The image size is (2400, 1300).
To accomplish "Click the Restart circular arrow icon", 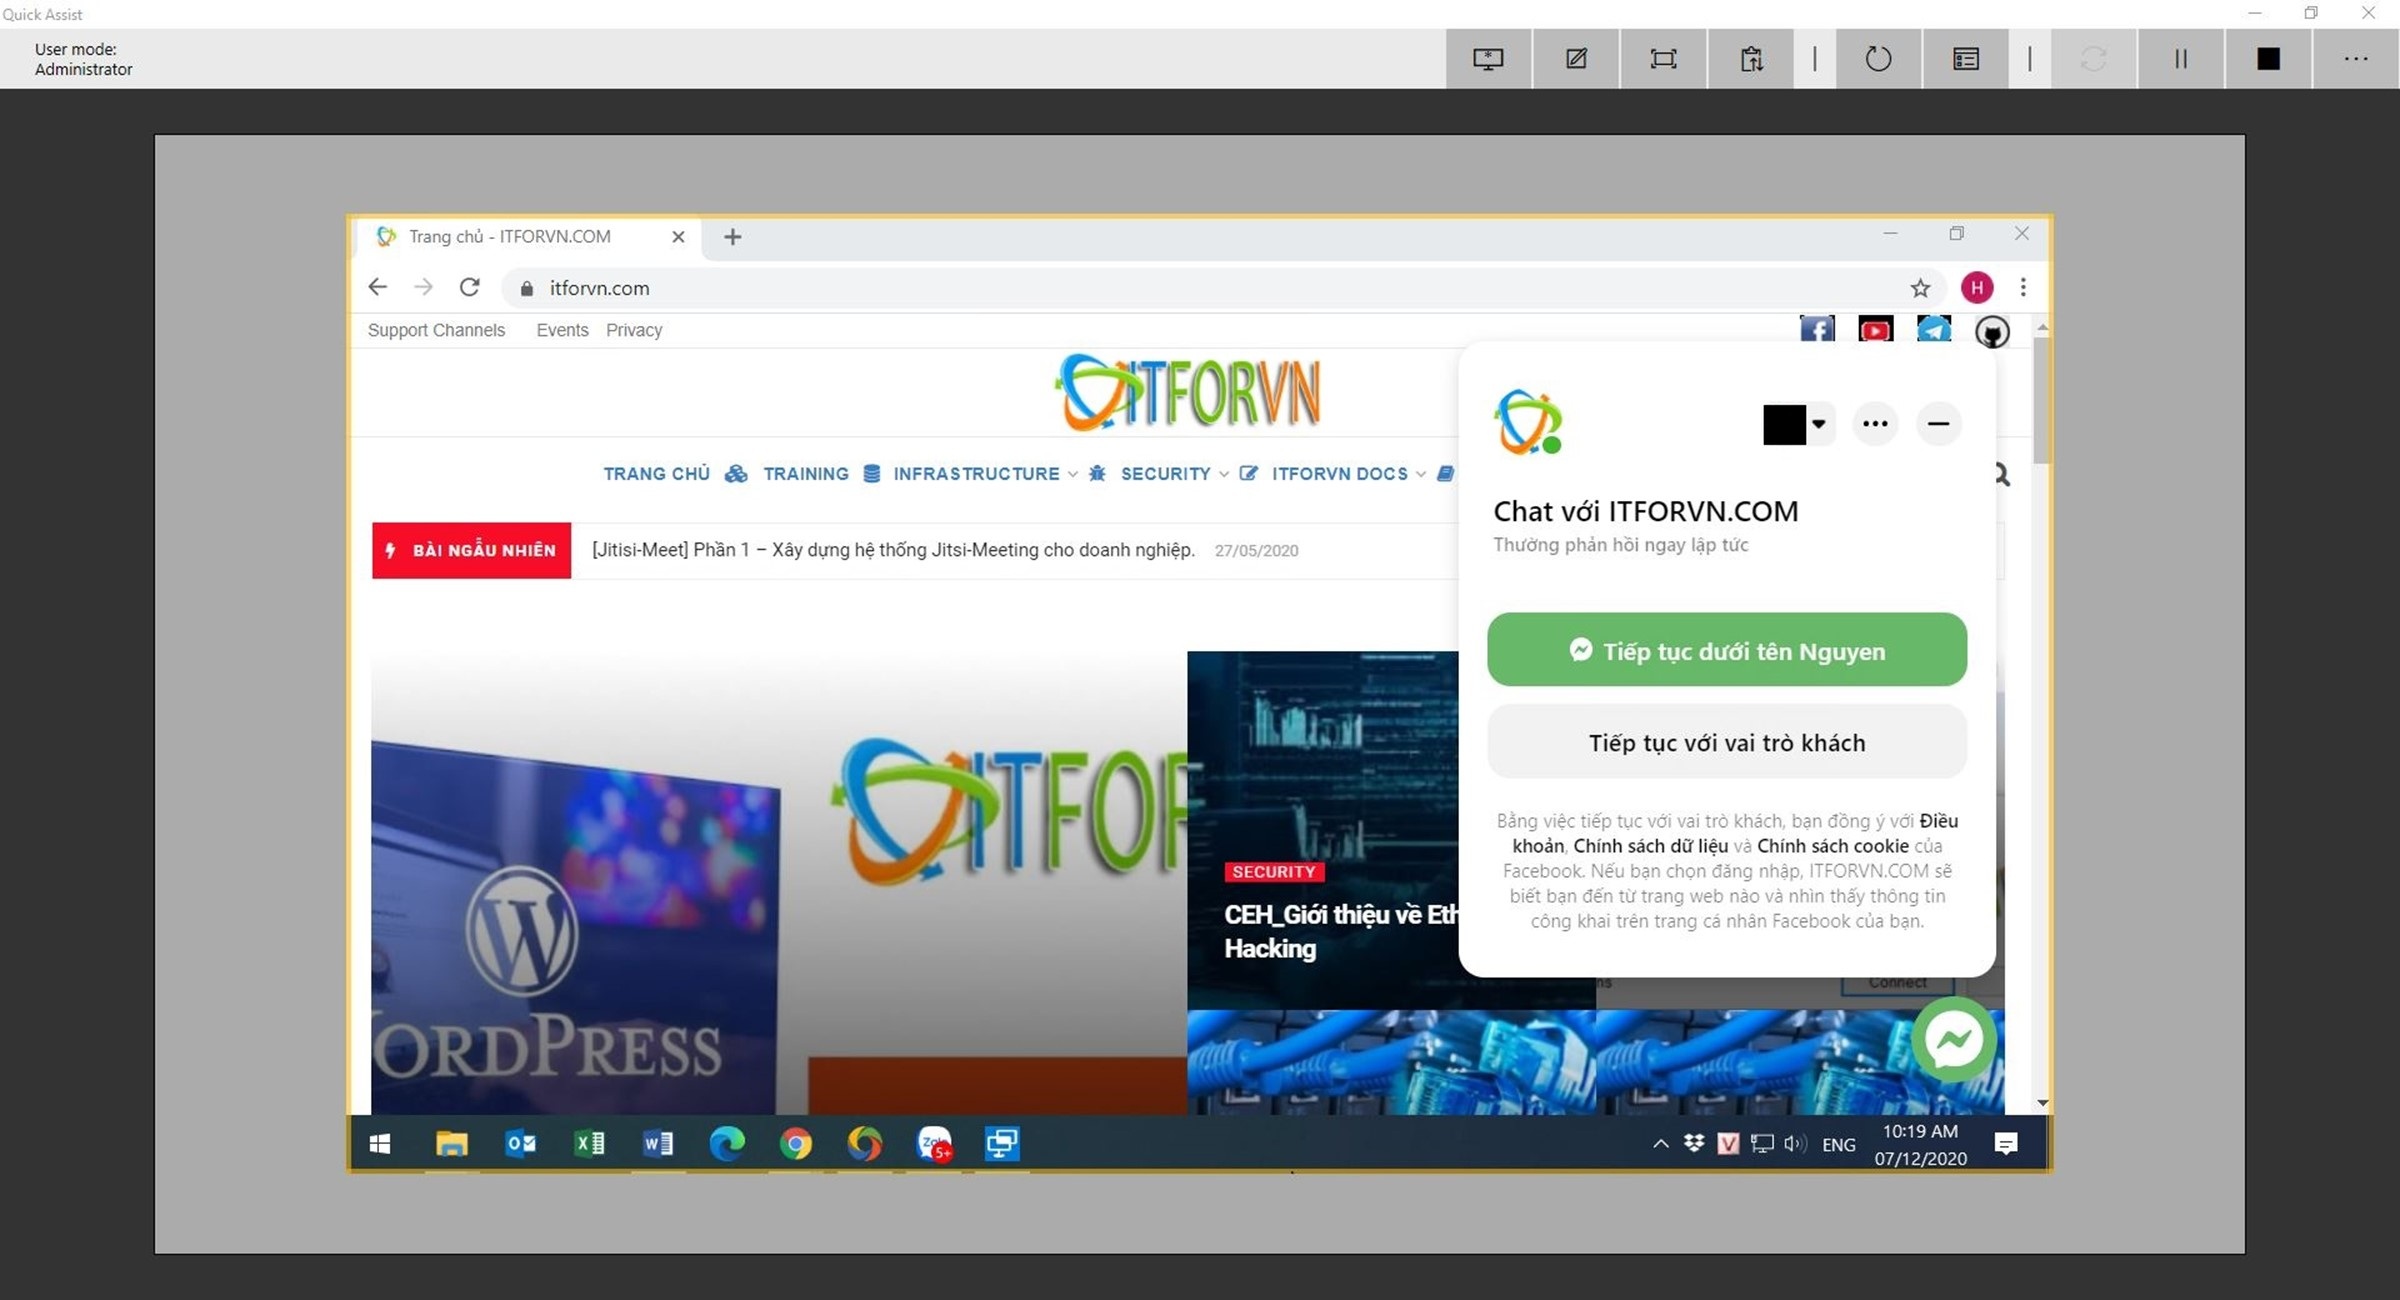I will (x=1878, y=59).
